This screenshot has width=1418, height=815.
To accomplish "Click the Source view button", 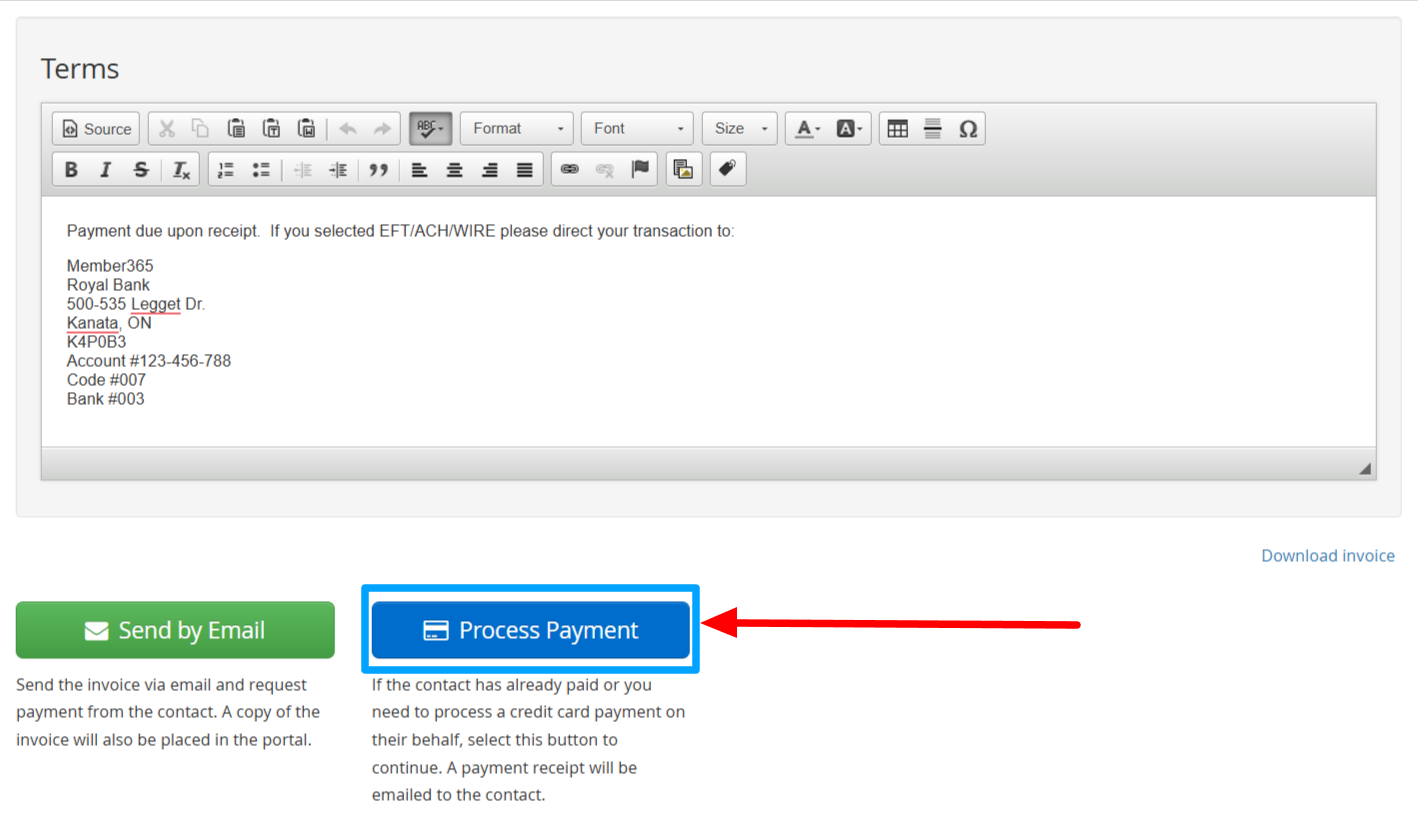I will pyautogui.click(x=96, y=129).
